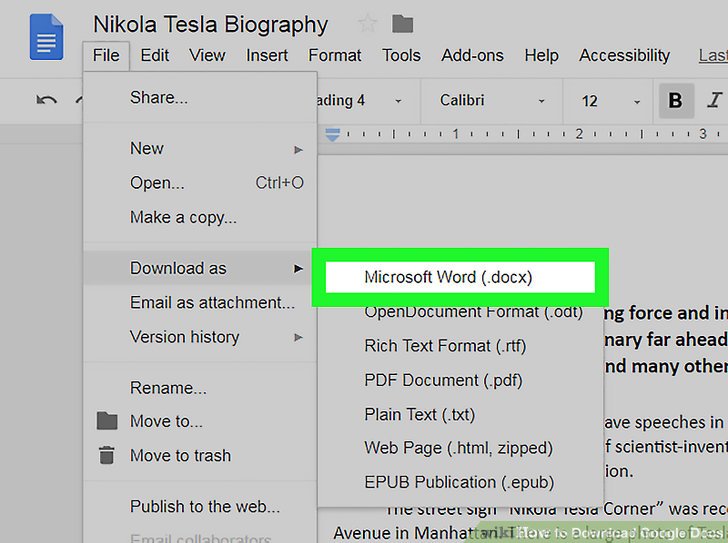Choose Rename... from File menu
The image size is (728, 543).
[200, 388]
